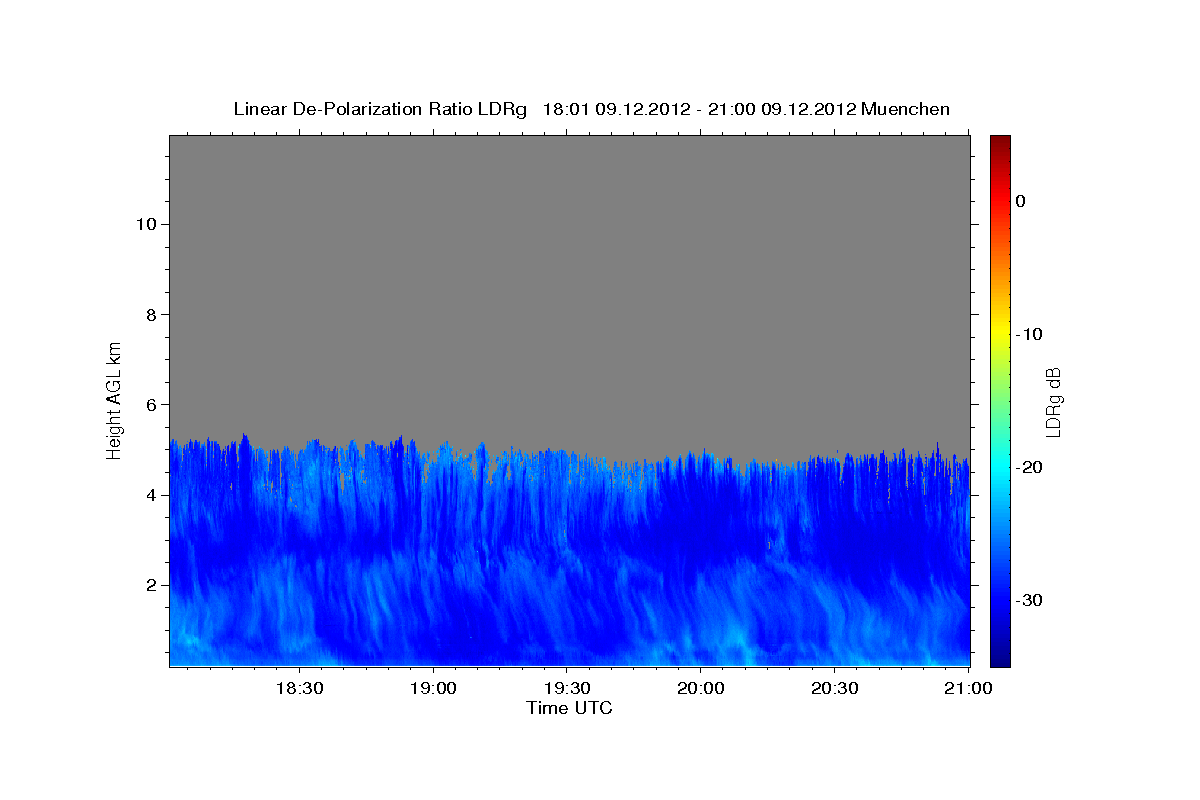
Task: Click the height axis label 2
Action: (x=151, y=585)
